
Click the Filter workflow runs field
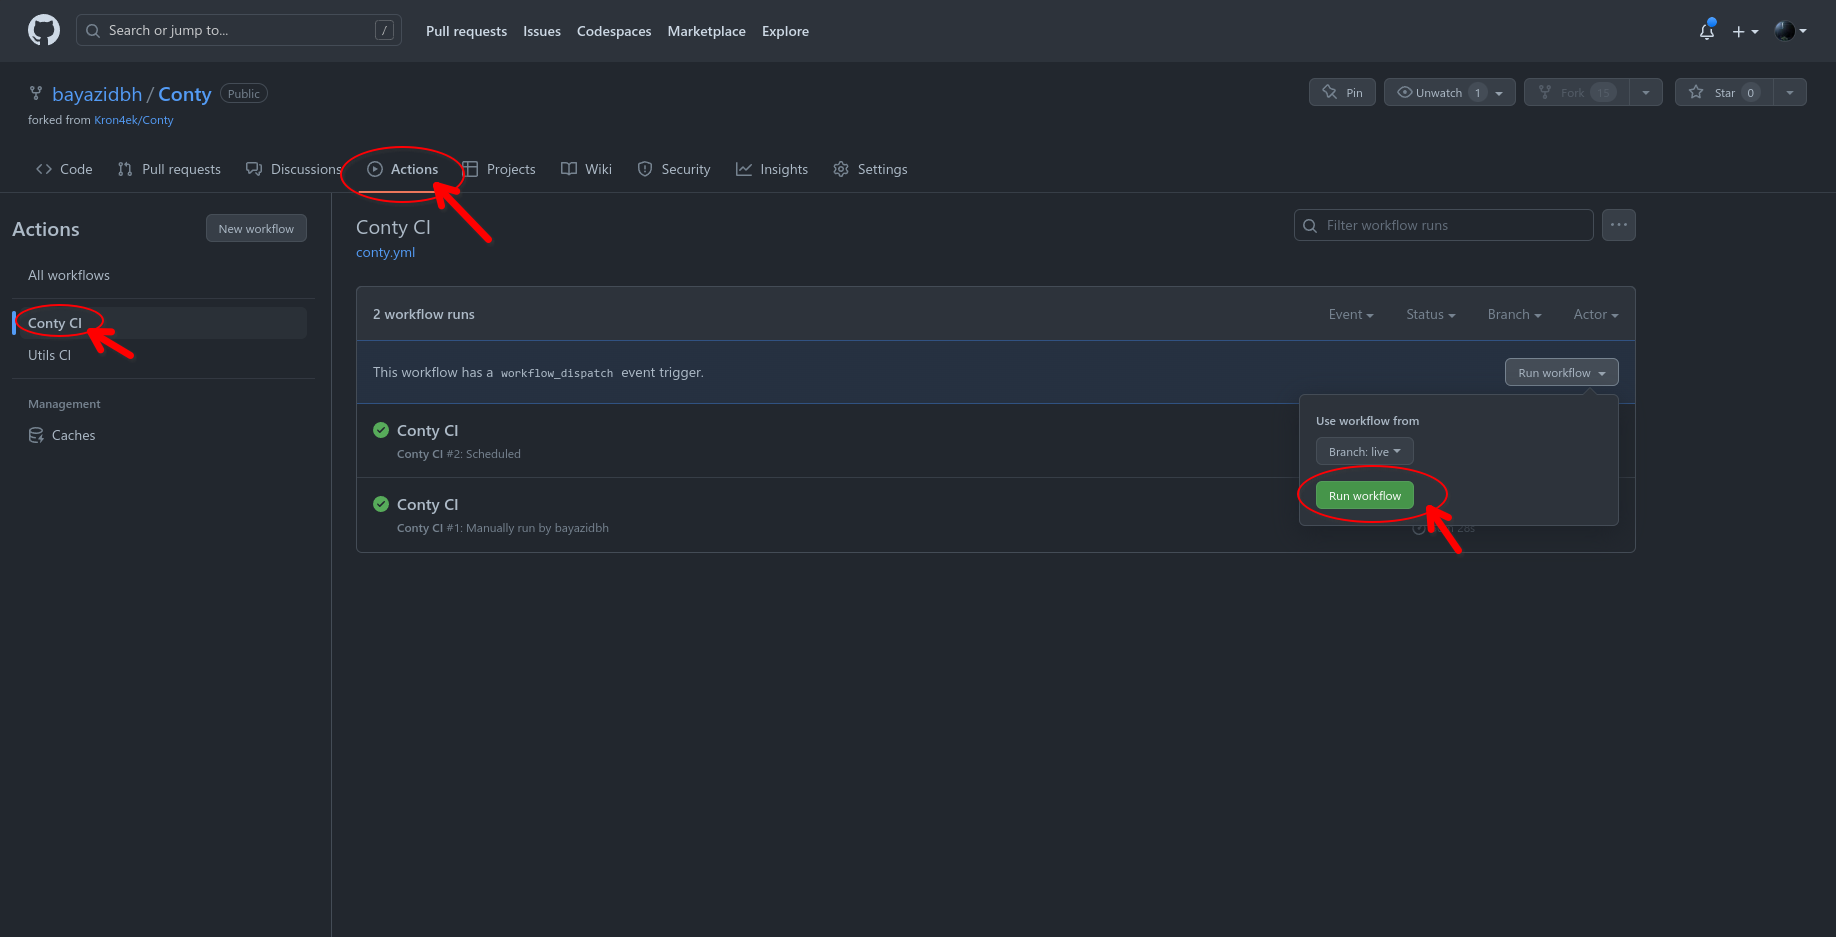pos(1443,225)
